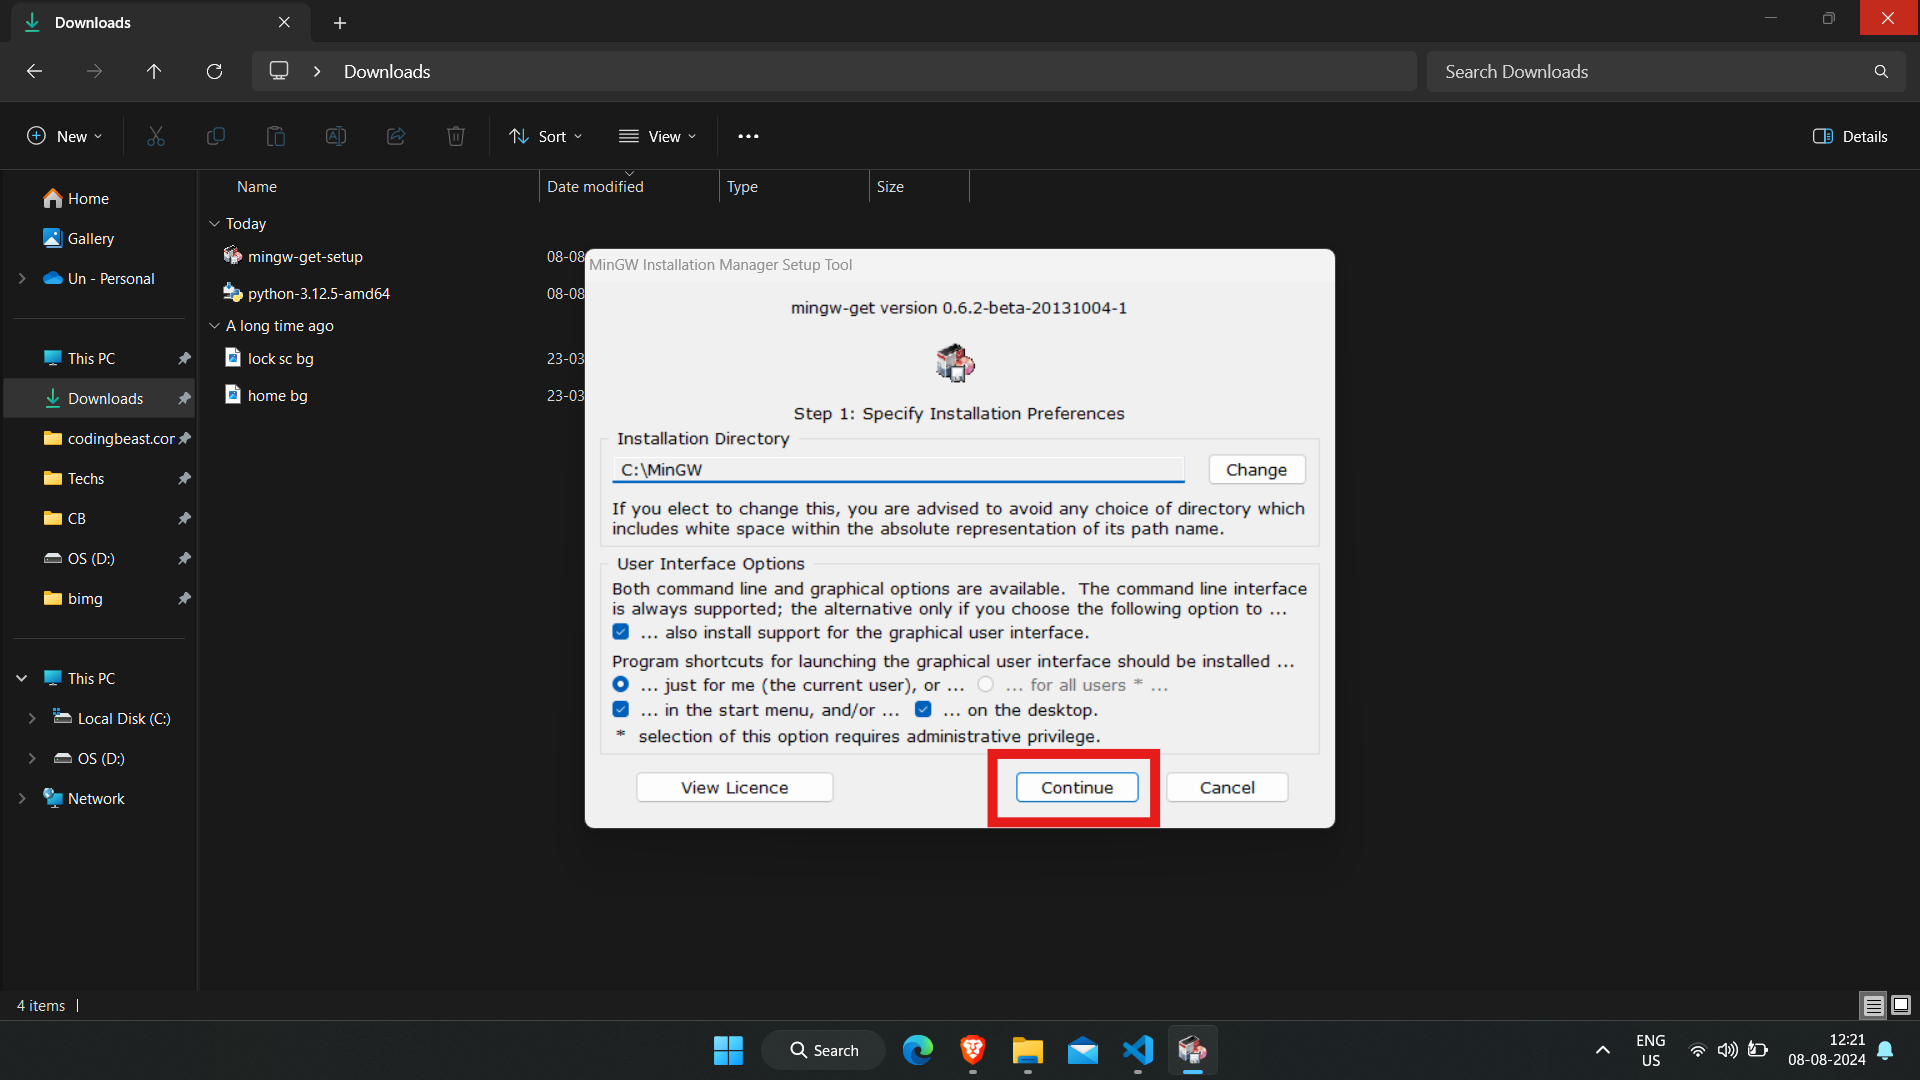The height and width of the screenshot is (1080, 1920).
Task: Open the New item dropdown
Action: coord(65,136)
